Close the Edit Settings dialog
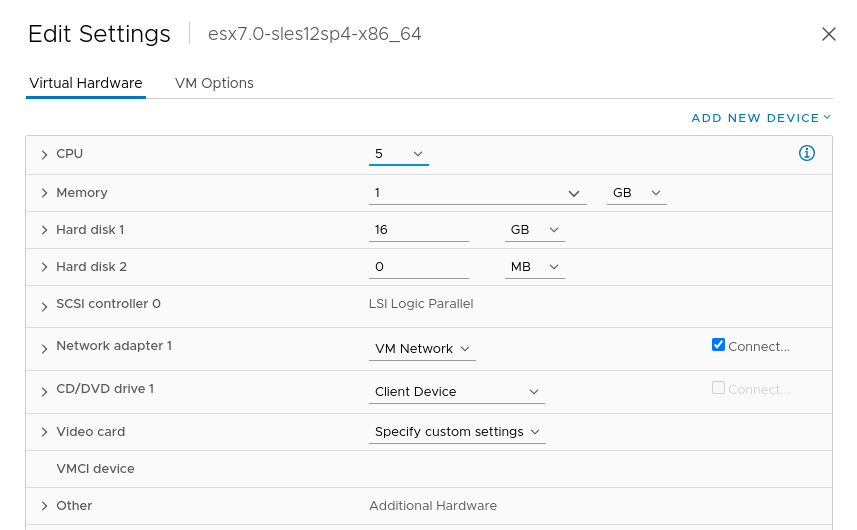Viewport: 857px width, 530px height. tap(828, 34)
